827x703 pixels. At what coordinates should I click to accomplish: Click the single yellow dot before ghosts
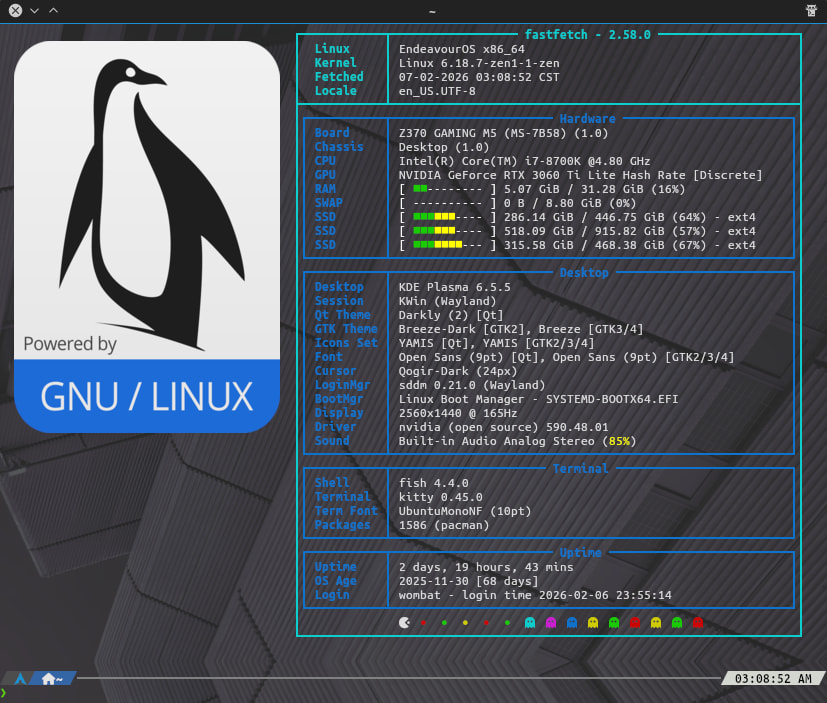pyautogui.click(x=465, y=622)
